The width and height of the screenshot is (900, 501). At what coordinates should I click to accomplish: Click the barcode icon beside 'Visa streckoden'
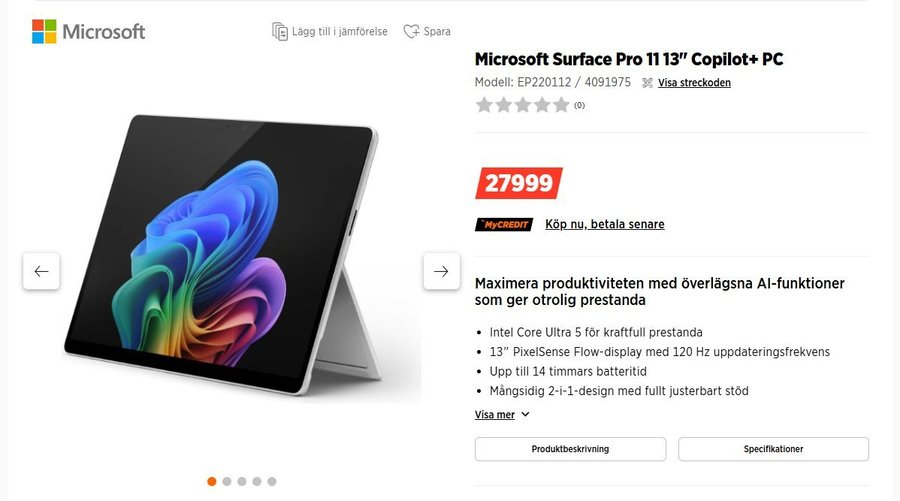coord(648,83)
